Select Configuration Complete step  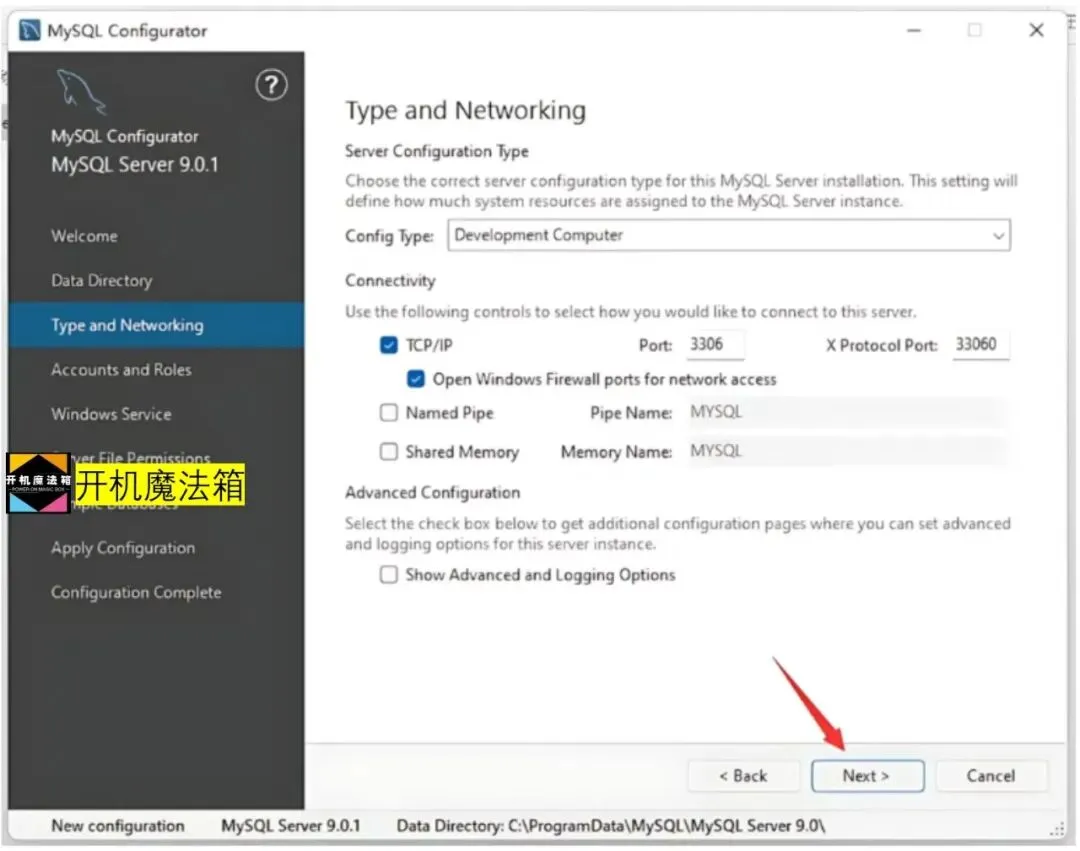coord(136,592)
